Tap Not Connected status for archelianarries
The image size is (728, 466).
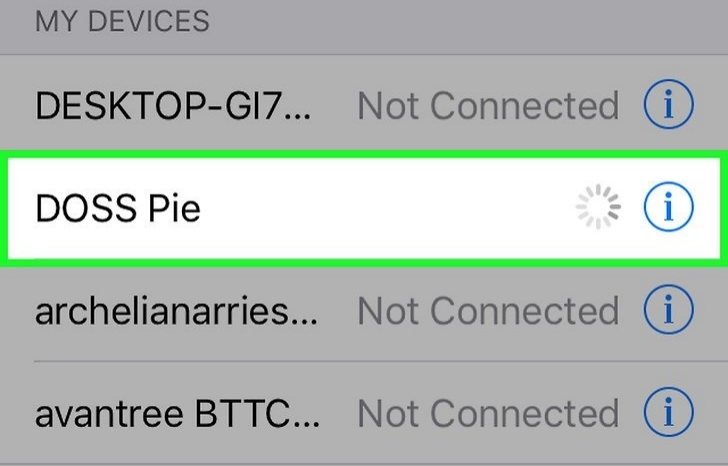[x=488, y=311]
